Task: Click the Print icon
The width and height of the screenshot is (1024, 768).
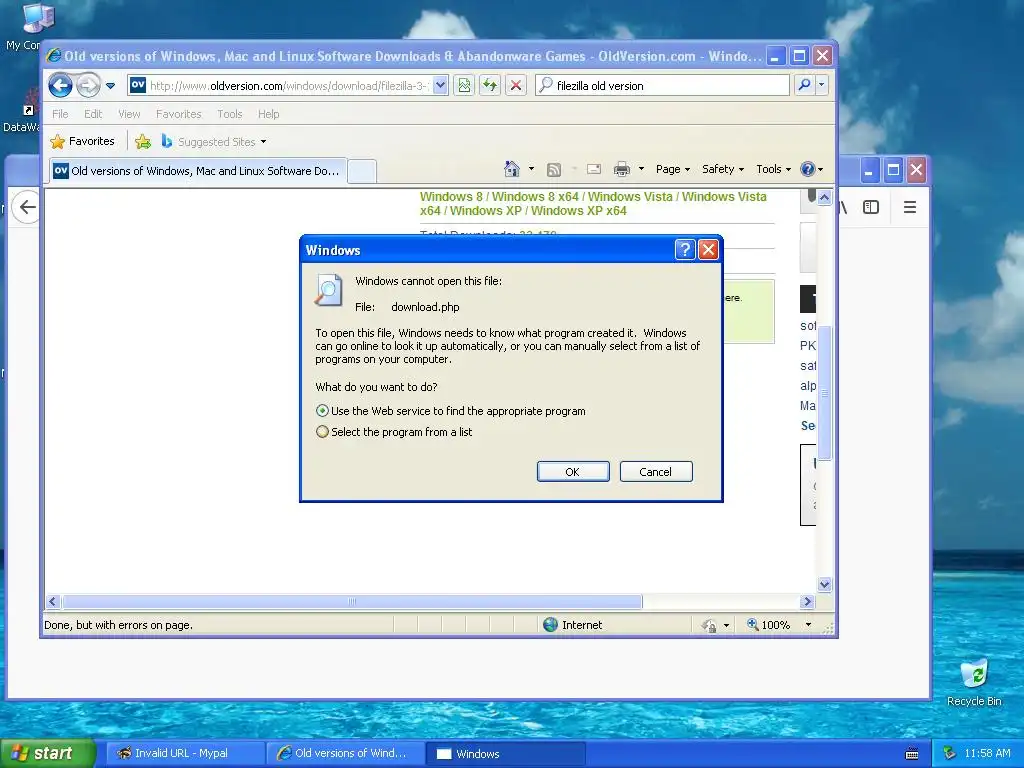Action: coord(622,170)
